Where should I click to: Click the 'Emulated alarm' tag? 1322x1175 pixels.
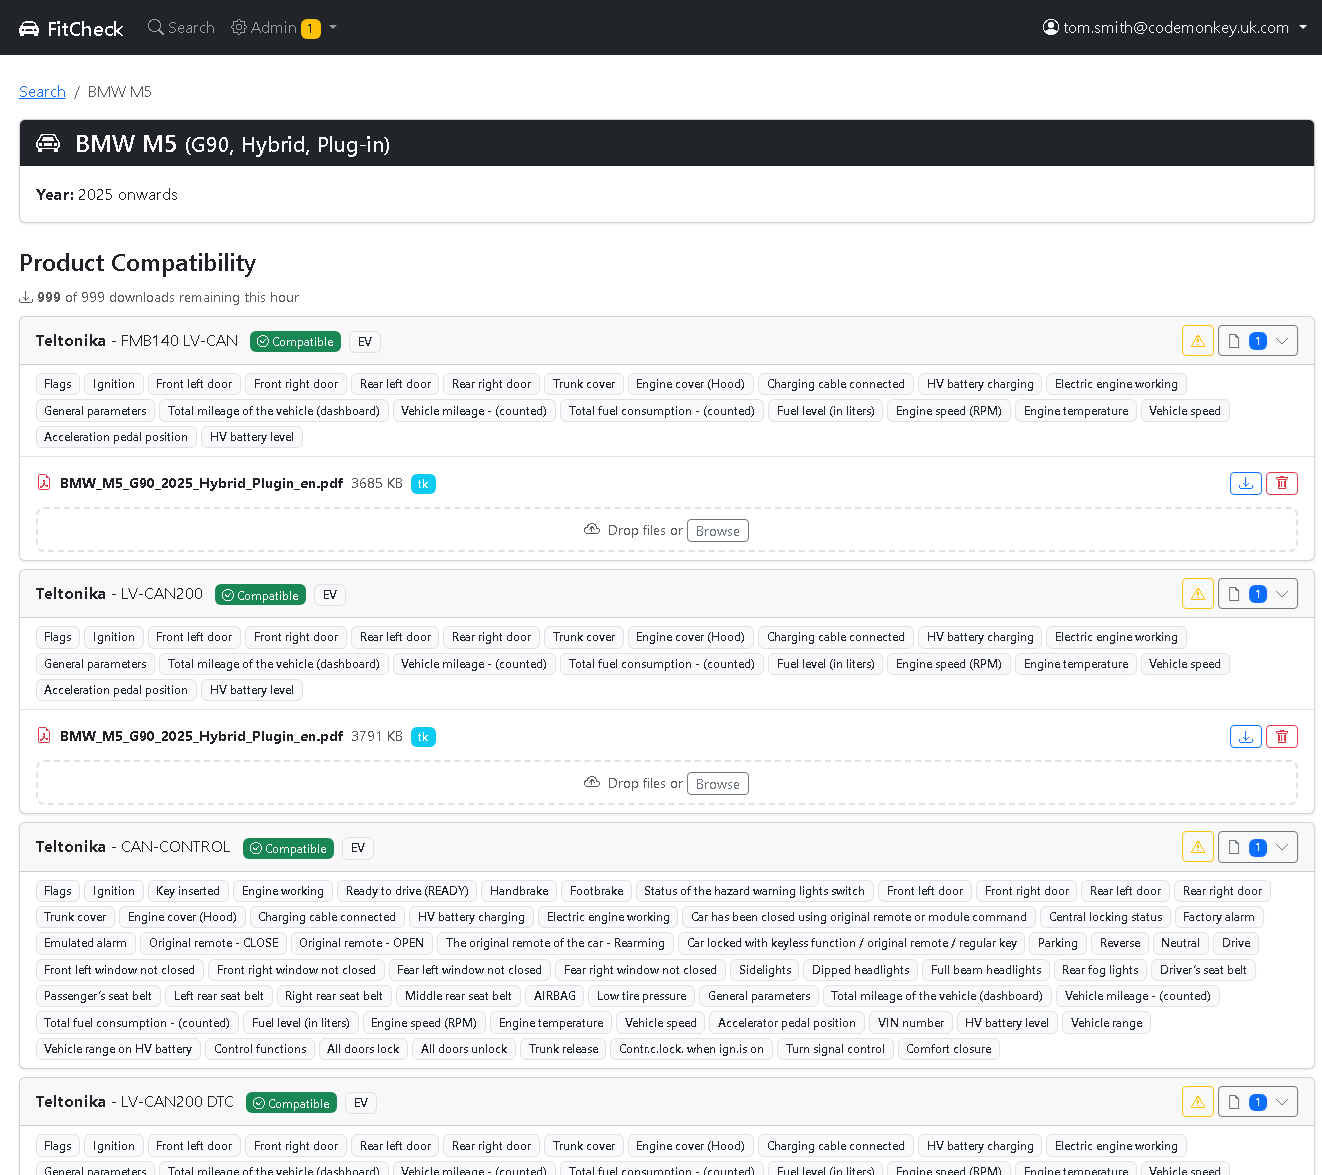(86, 943)
